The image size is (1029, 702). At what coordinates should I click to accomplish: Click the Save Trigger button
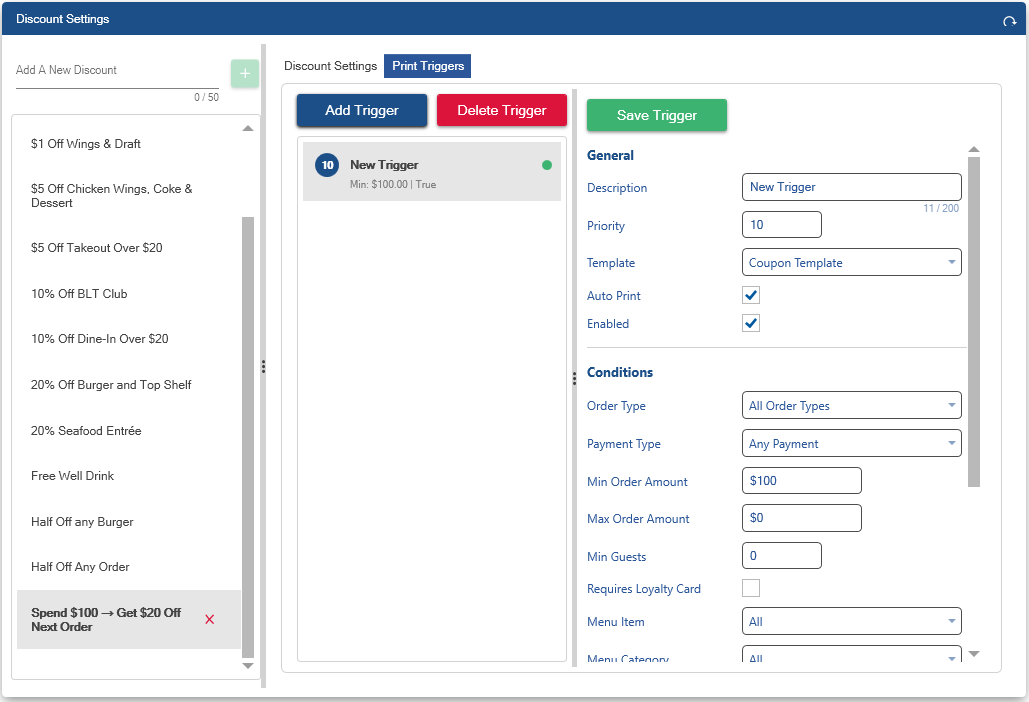click(x=656, y=115)
